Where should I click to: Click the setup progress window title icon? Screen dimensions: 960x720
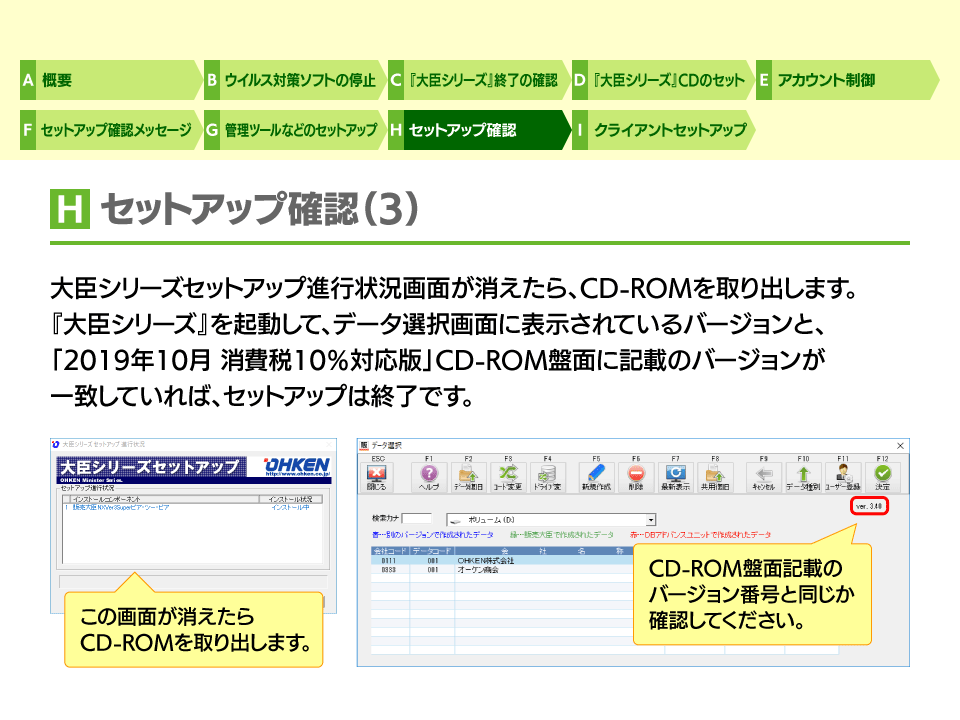pos(56,444)
